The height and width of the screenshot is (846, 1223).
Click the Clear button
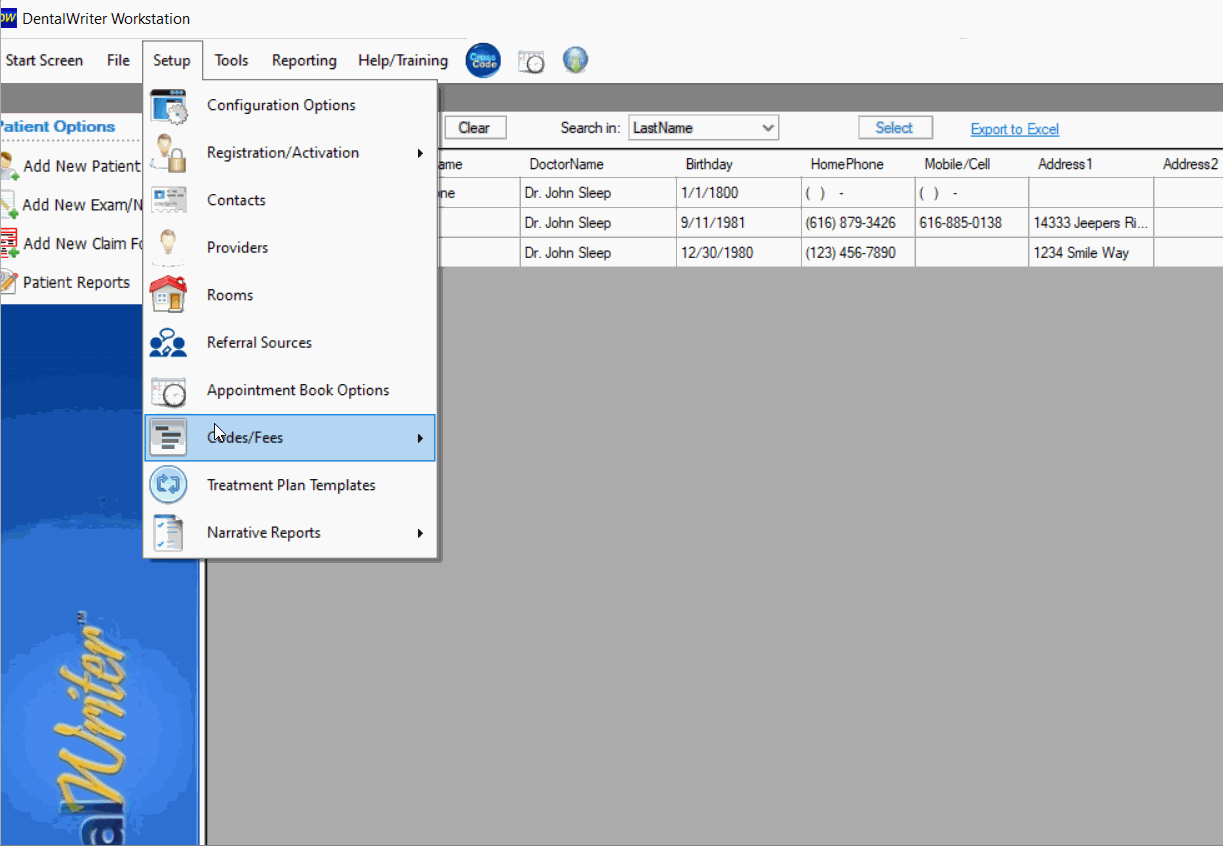click(x=474, y=128)
